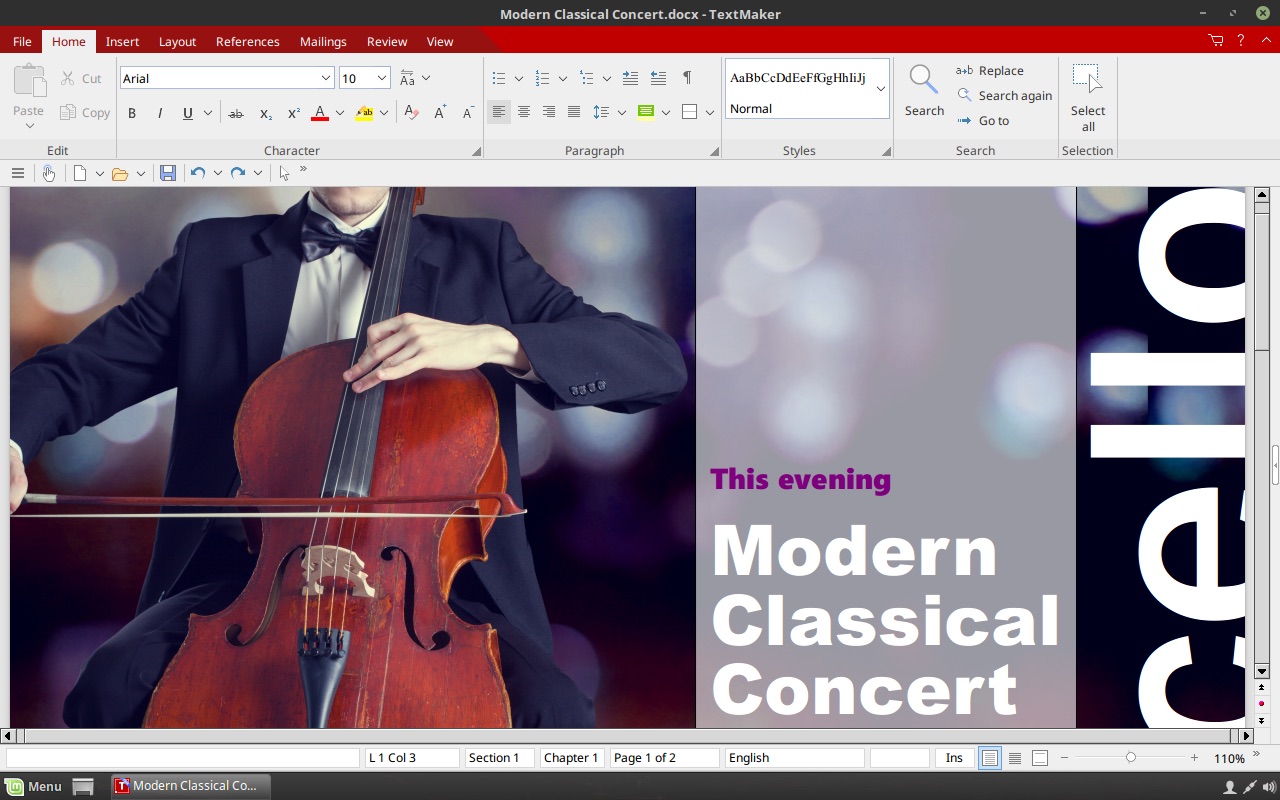This screenshot has width=1280, height=800.
Task: Apply superscript formatting
Action: [x=293, y=113]
